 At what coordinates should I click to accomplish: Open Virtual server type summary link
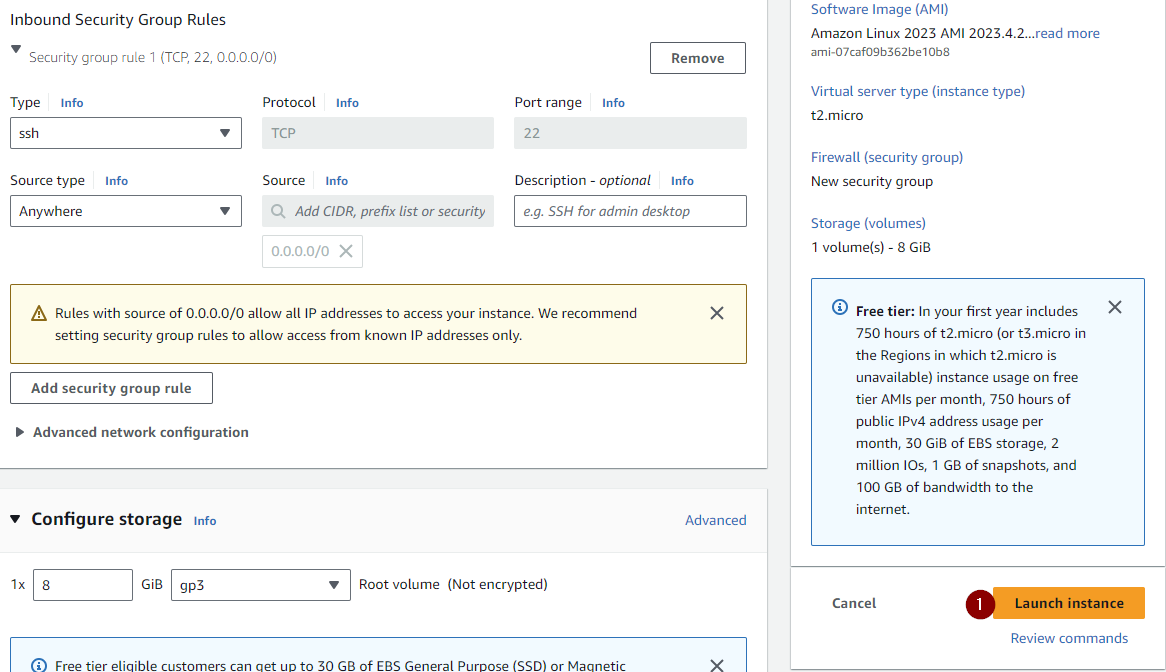918,91
